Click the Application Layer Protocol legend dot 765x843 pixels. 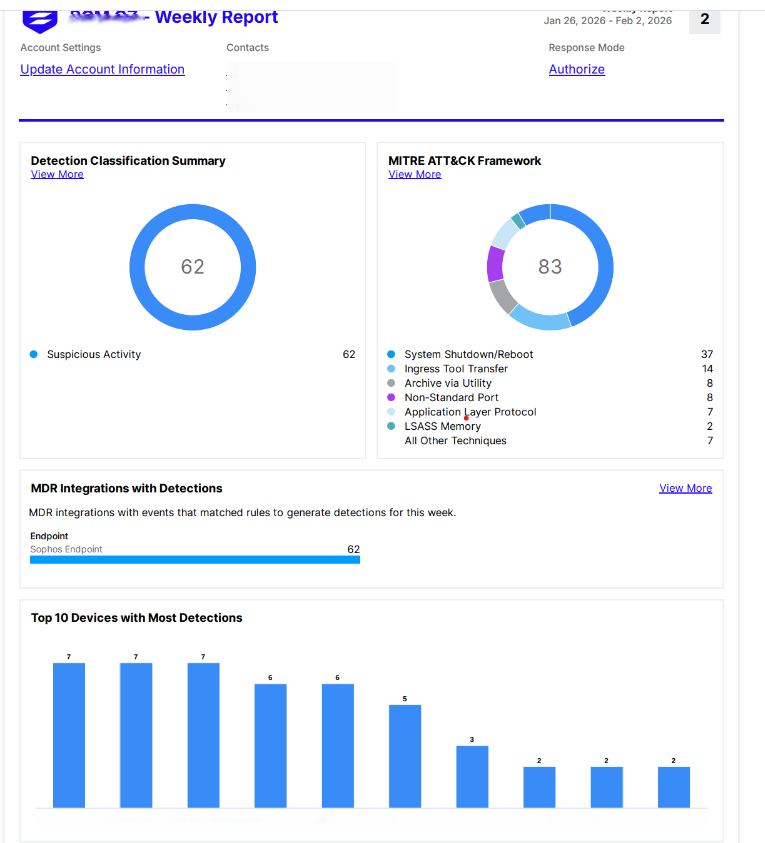tap(391, 412)
